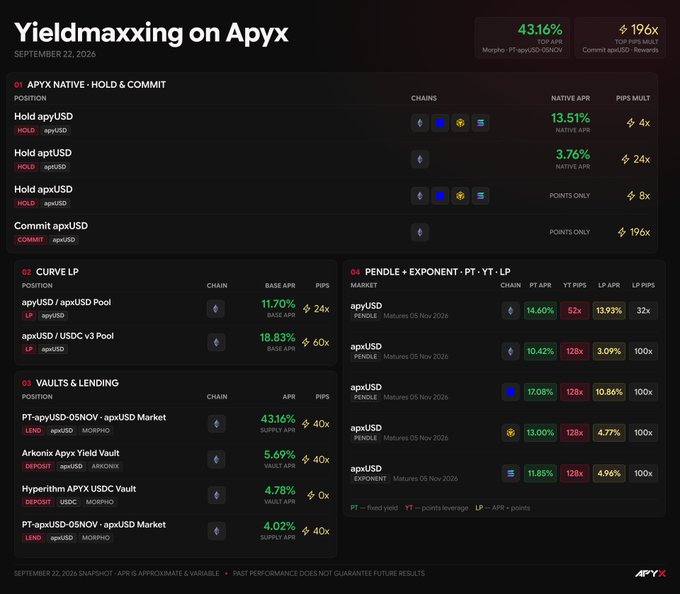Click the chain icon for Arkonix Apyx Yield Vault
Viewport: 680px width, 594px height.
coord(216,460)
